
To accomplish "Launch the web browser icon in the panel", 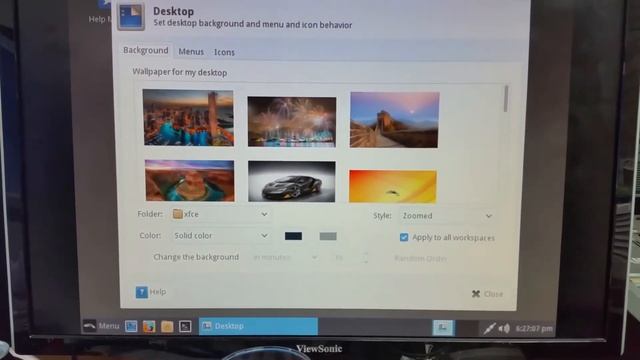I will pos(149,327).
